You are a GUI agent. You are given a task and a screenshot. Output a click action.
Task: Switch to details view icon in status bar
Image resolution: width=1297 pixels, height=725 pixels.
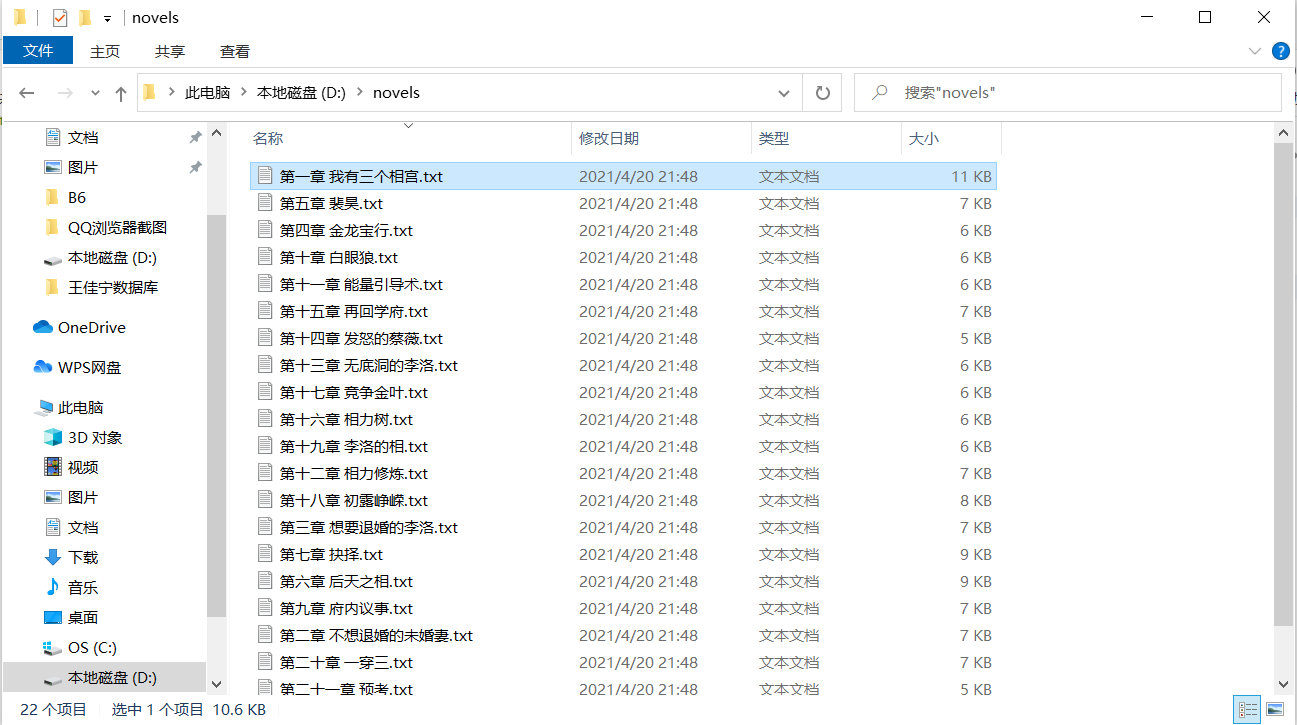(1247, 710)
